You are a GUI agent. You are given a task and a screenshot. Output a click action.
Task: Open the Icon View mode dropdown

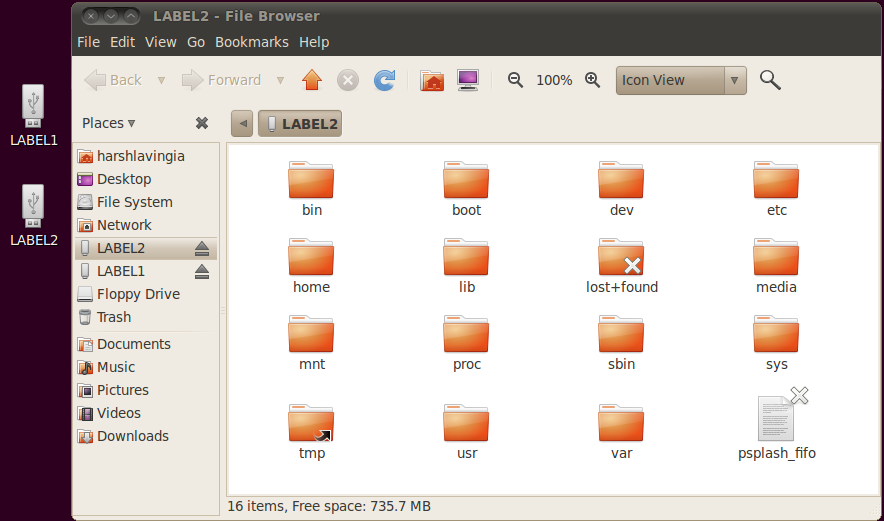pyautogui.click(x=681, y=81)
